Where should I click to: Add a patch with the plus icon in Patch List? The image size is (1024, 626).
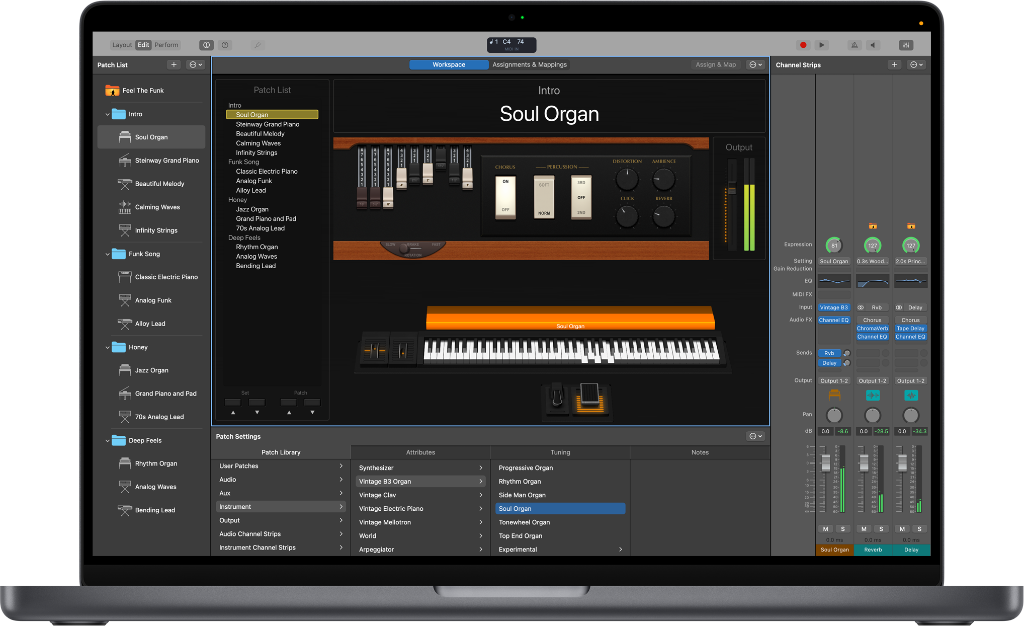[x=175, y=64]
